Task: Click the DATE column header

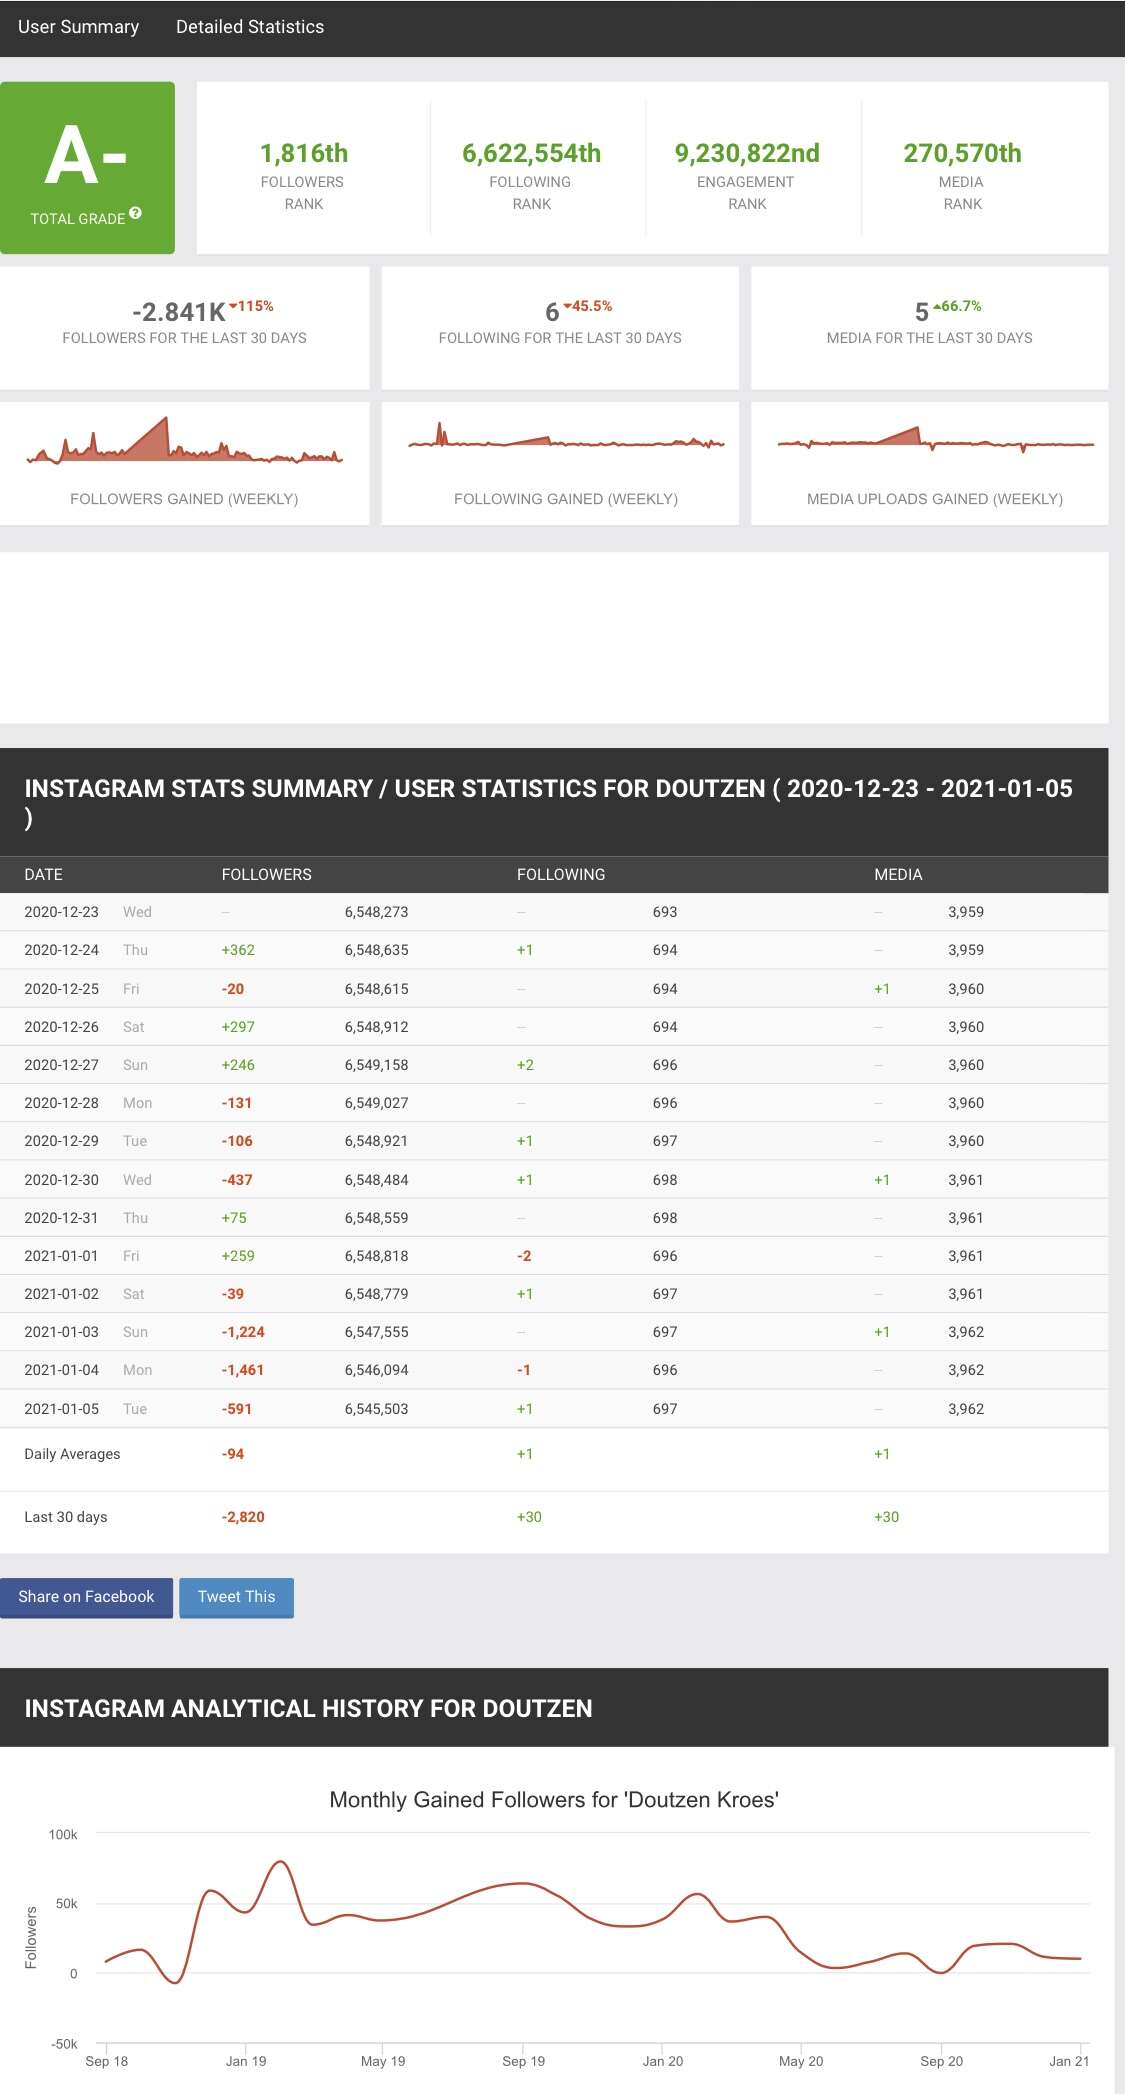Action: [44, 874]
